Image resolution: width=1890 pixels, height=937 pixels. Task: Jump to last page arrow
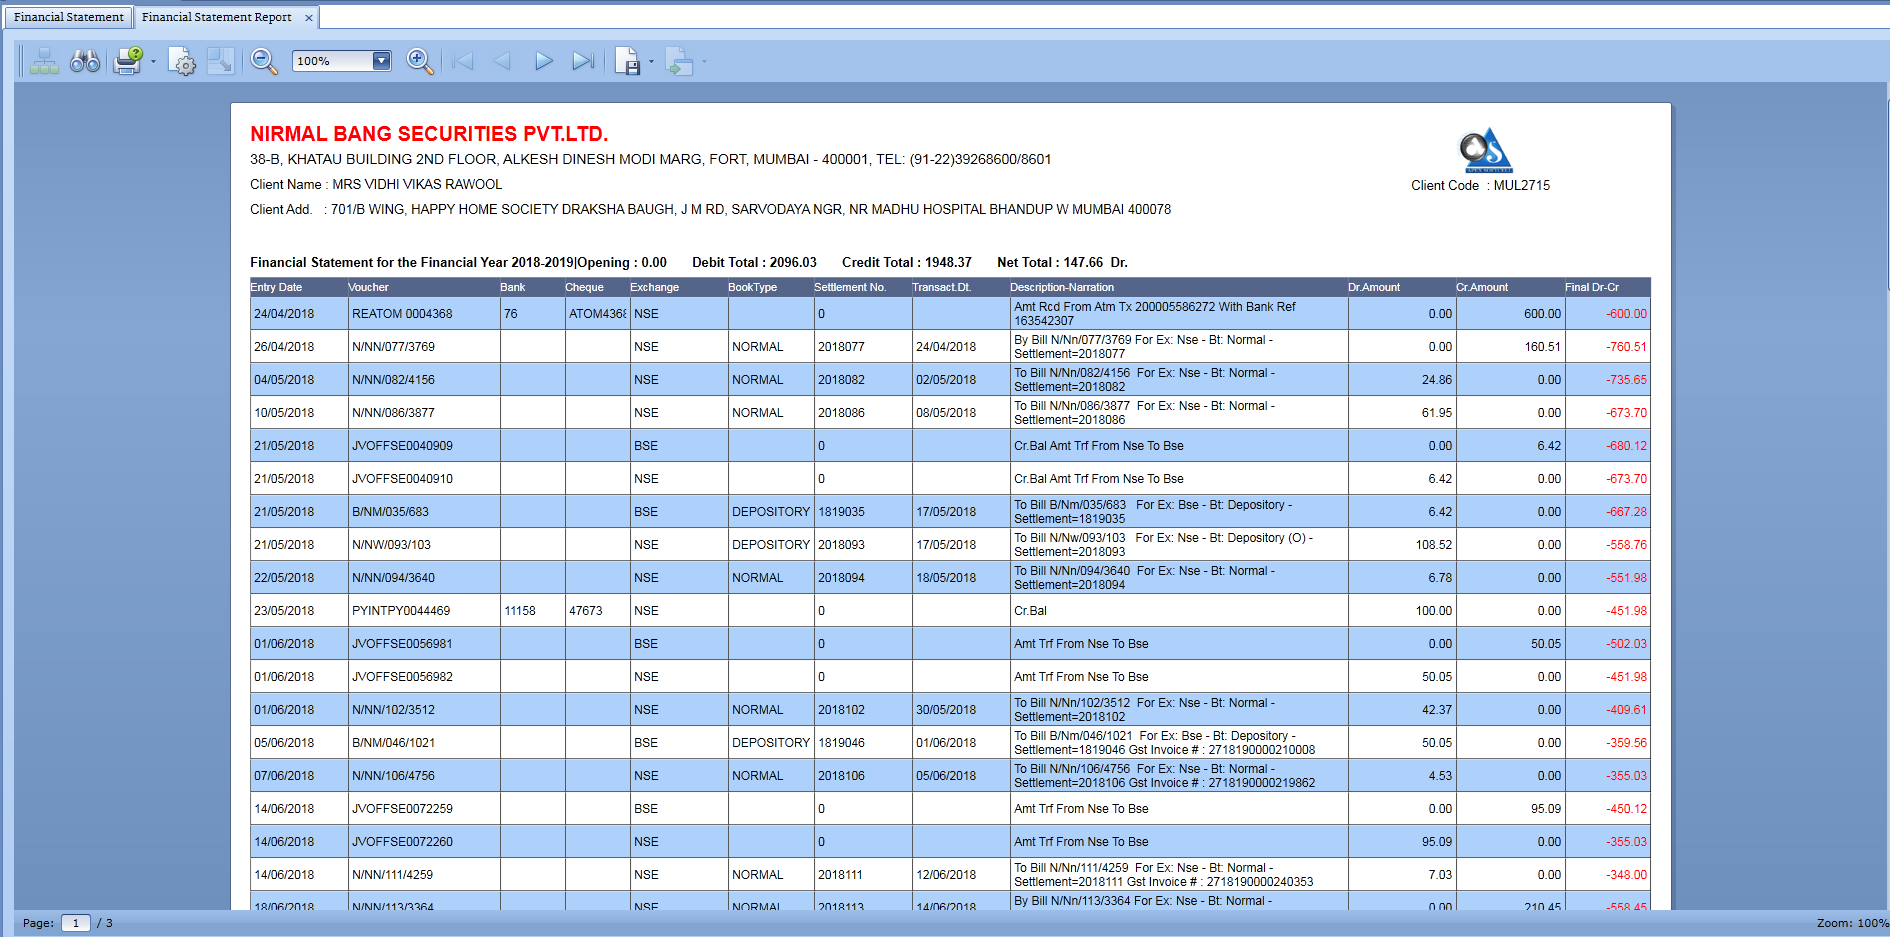click(583, 62)
